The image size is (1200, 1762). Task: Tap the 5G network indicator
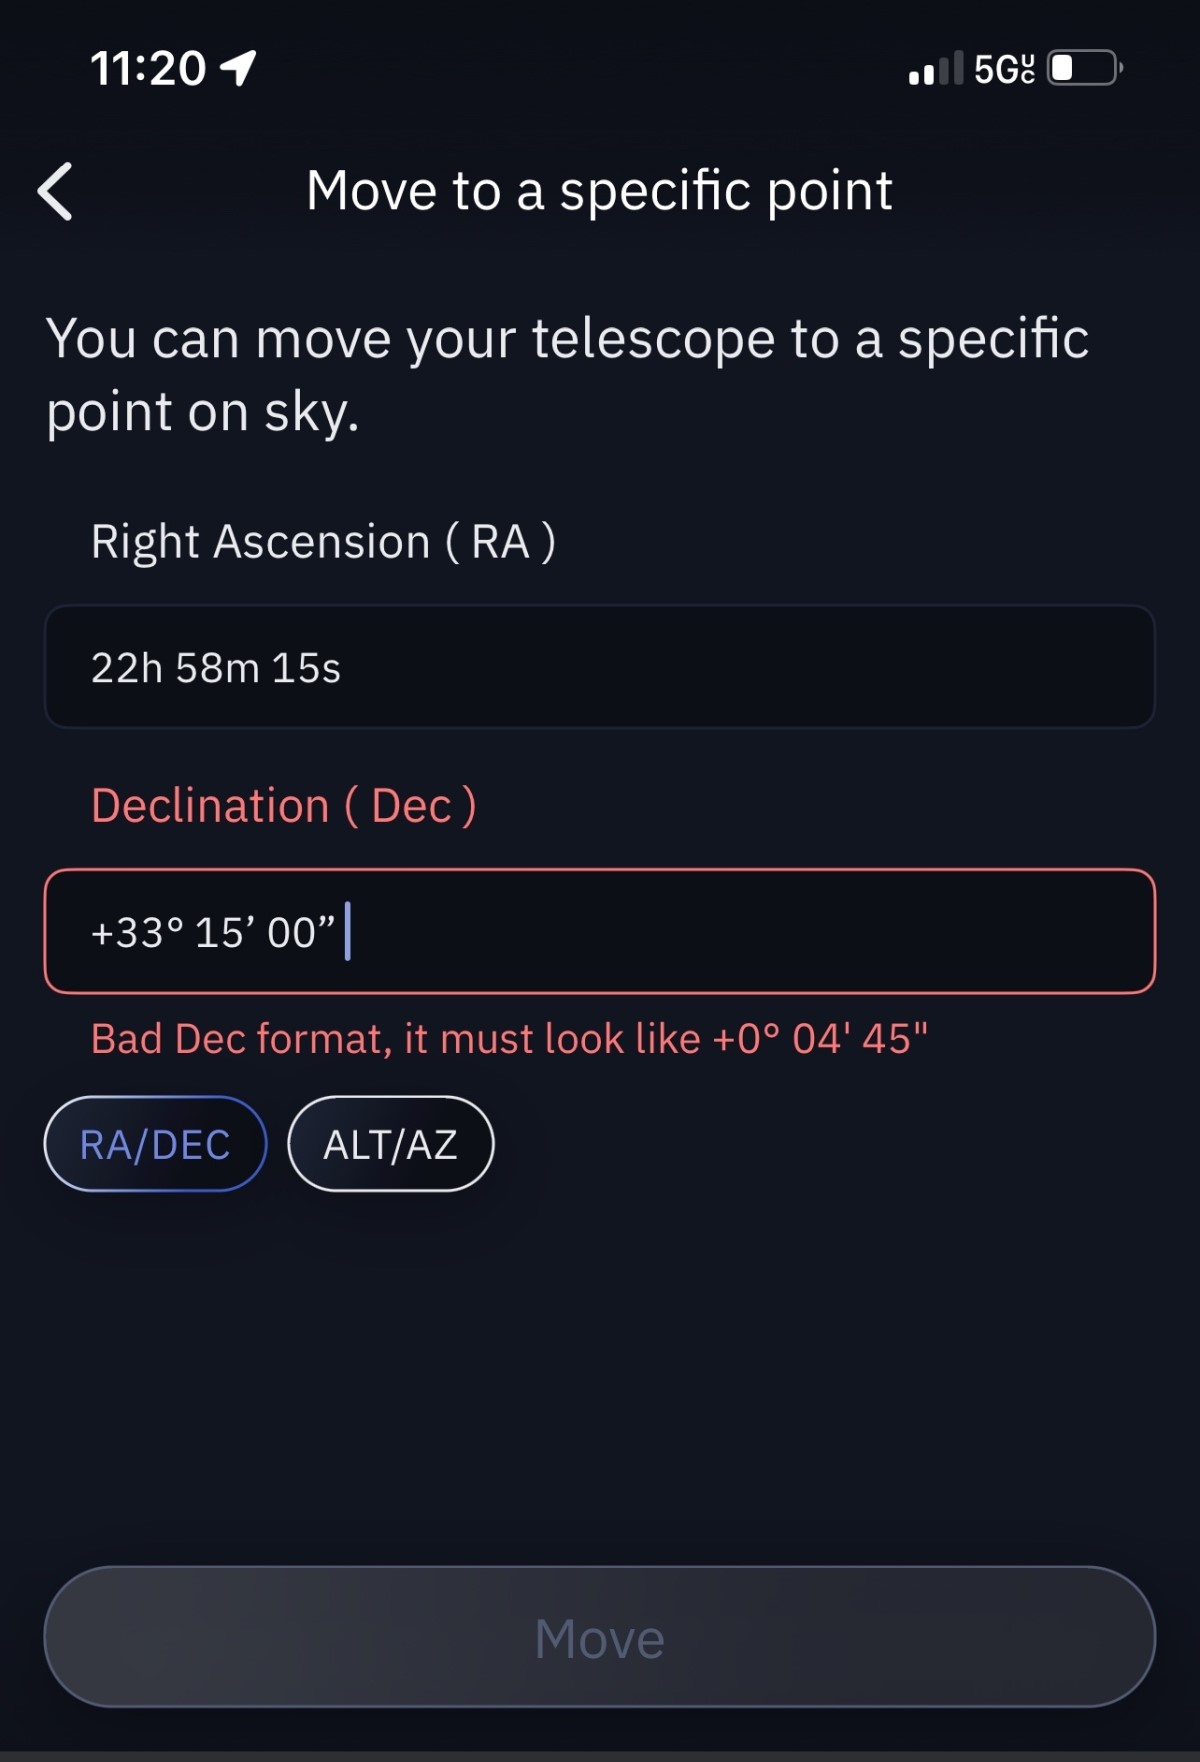point(1004,69)
